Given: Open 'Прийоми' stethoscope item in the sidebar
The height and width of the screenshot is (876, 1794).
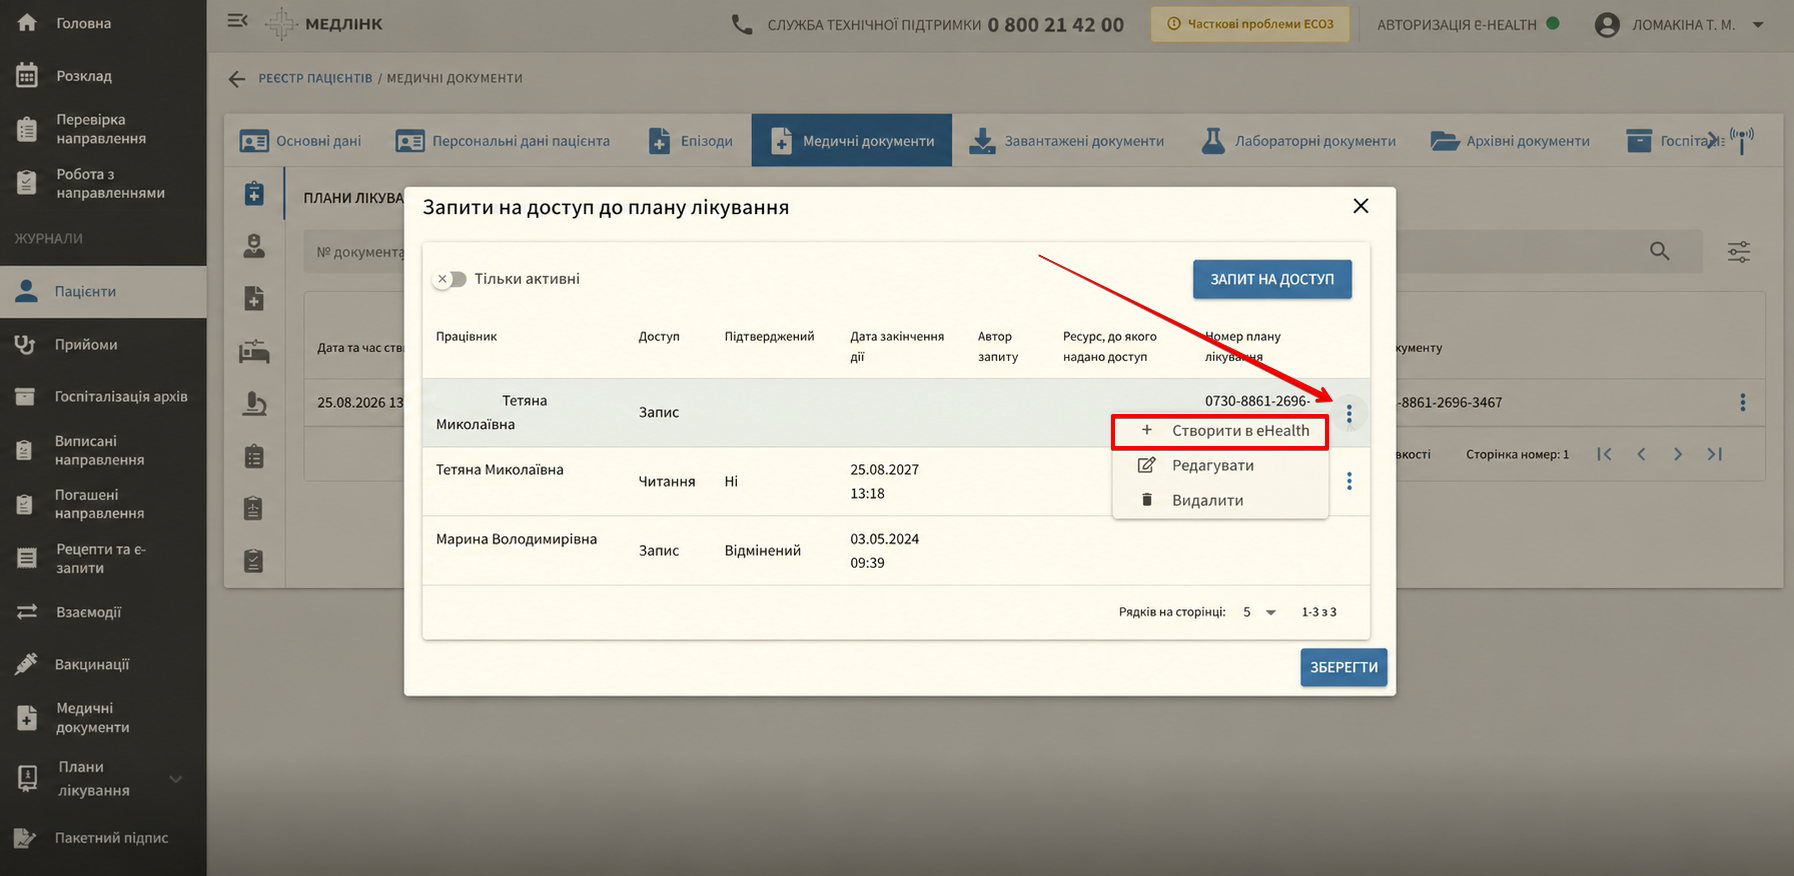Looking at the screenshot, I should coord(103,344).
